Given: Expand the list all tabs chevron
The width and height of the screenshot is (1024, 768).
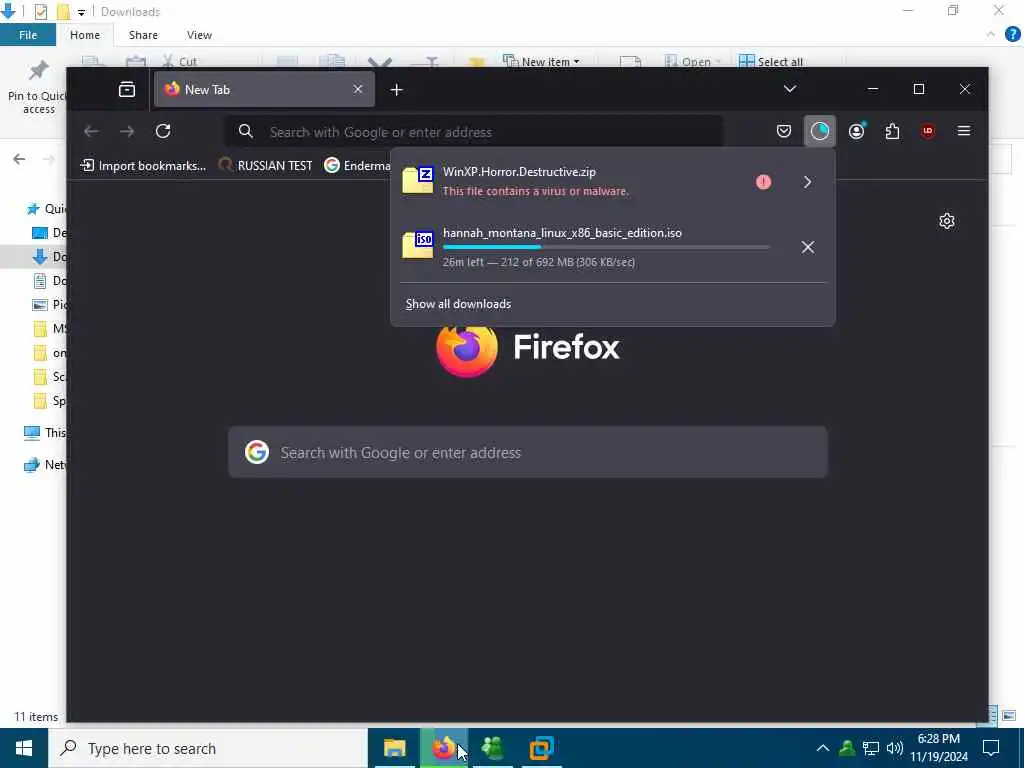Looking at the screenshot, I should coord(790,89).
